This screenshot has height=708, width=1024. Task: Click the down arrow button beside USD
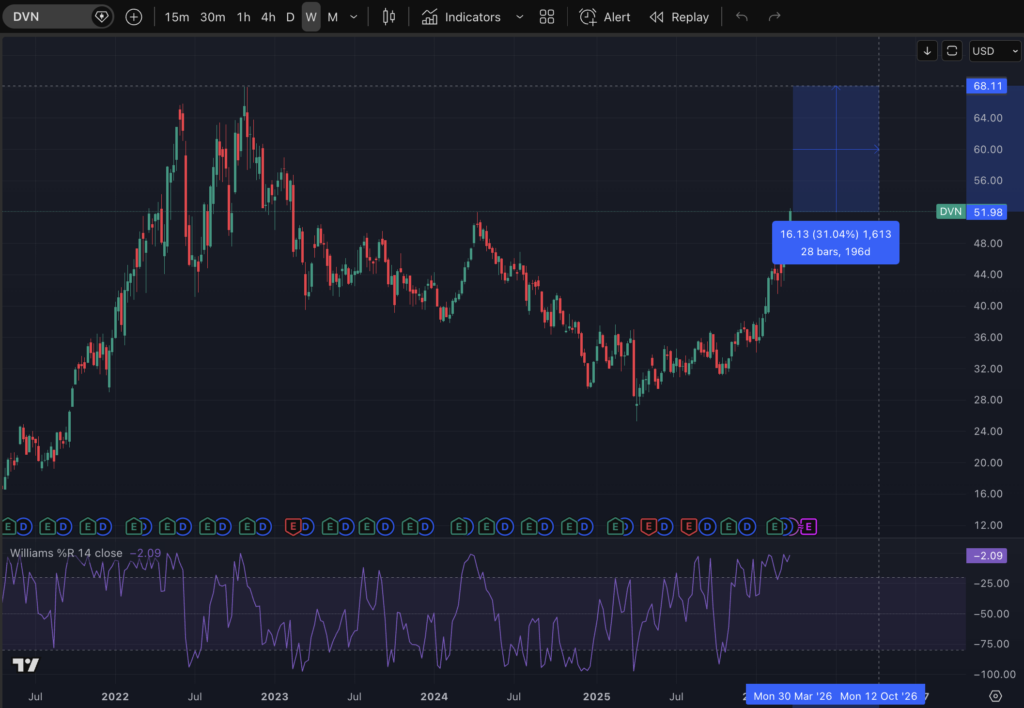point(928,51)
